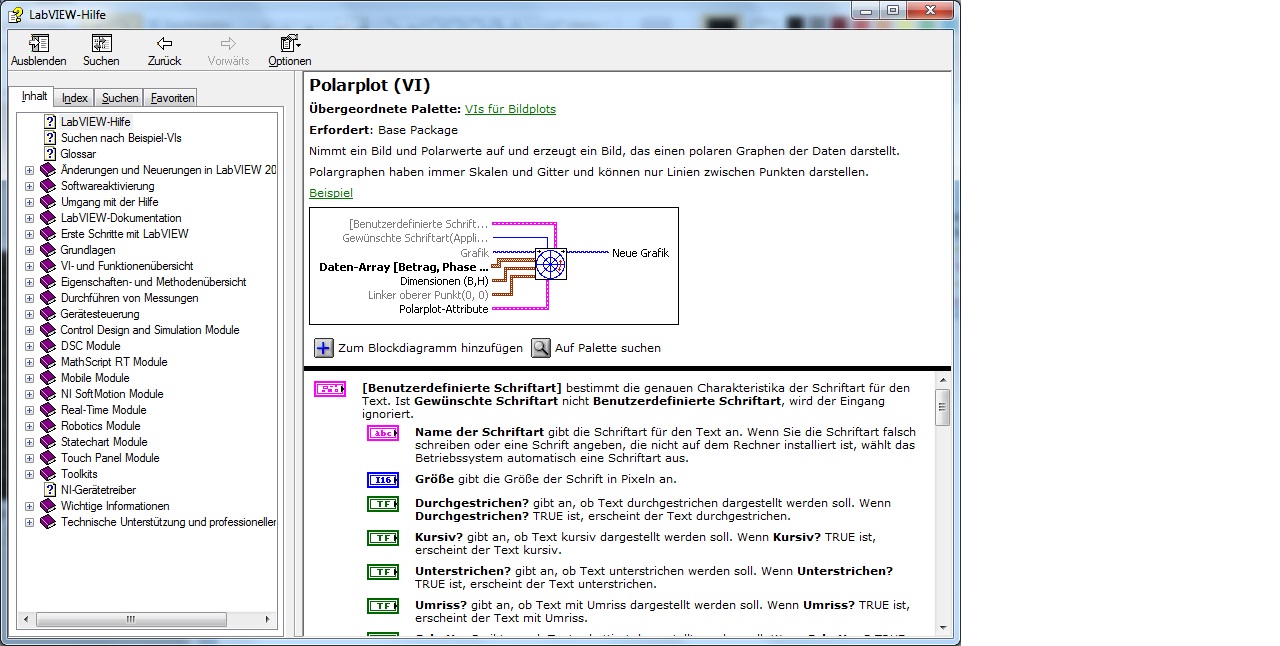Viewport: 1280px width, 646px height.
Task: Click the abc string icon for Name der Schriftart
Action: [383, 433]
